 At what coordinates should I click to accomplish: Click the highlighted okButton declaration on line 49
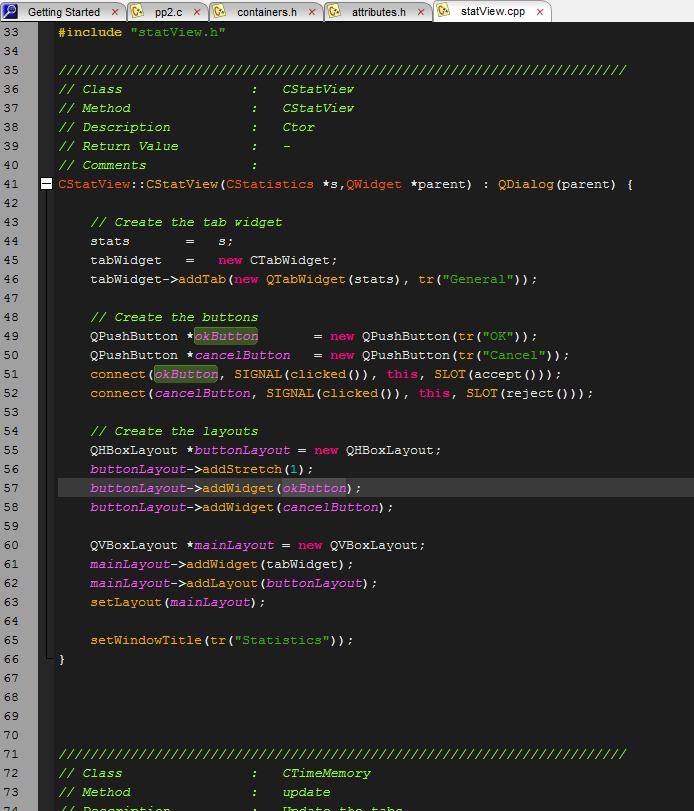point(226,336)
